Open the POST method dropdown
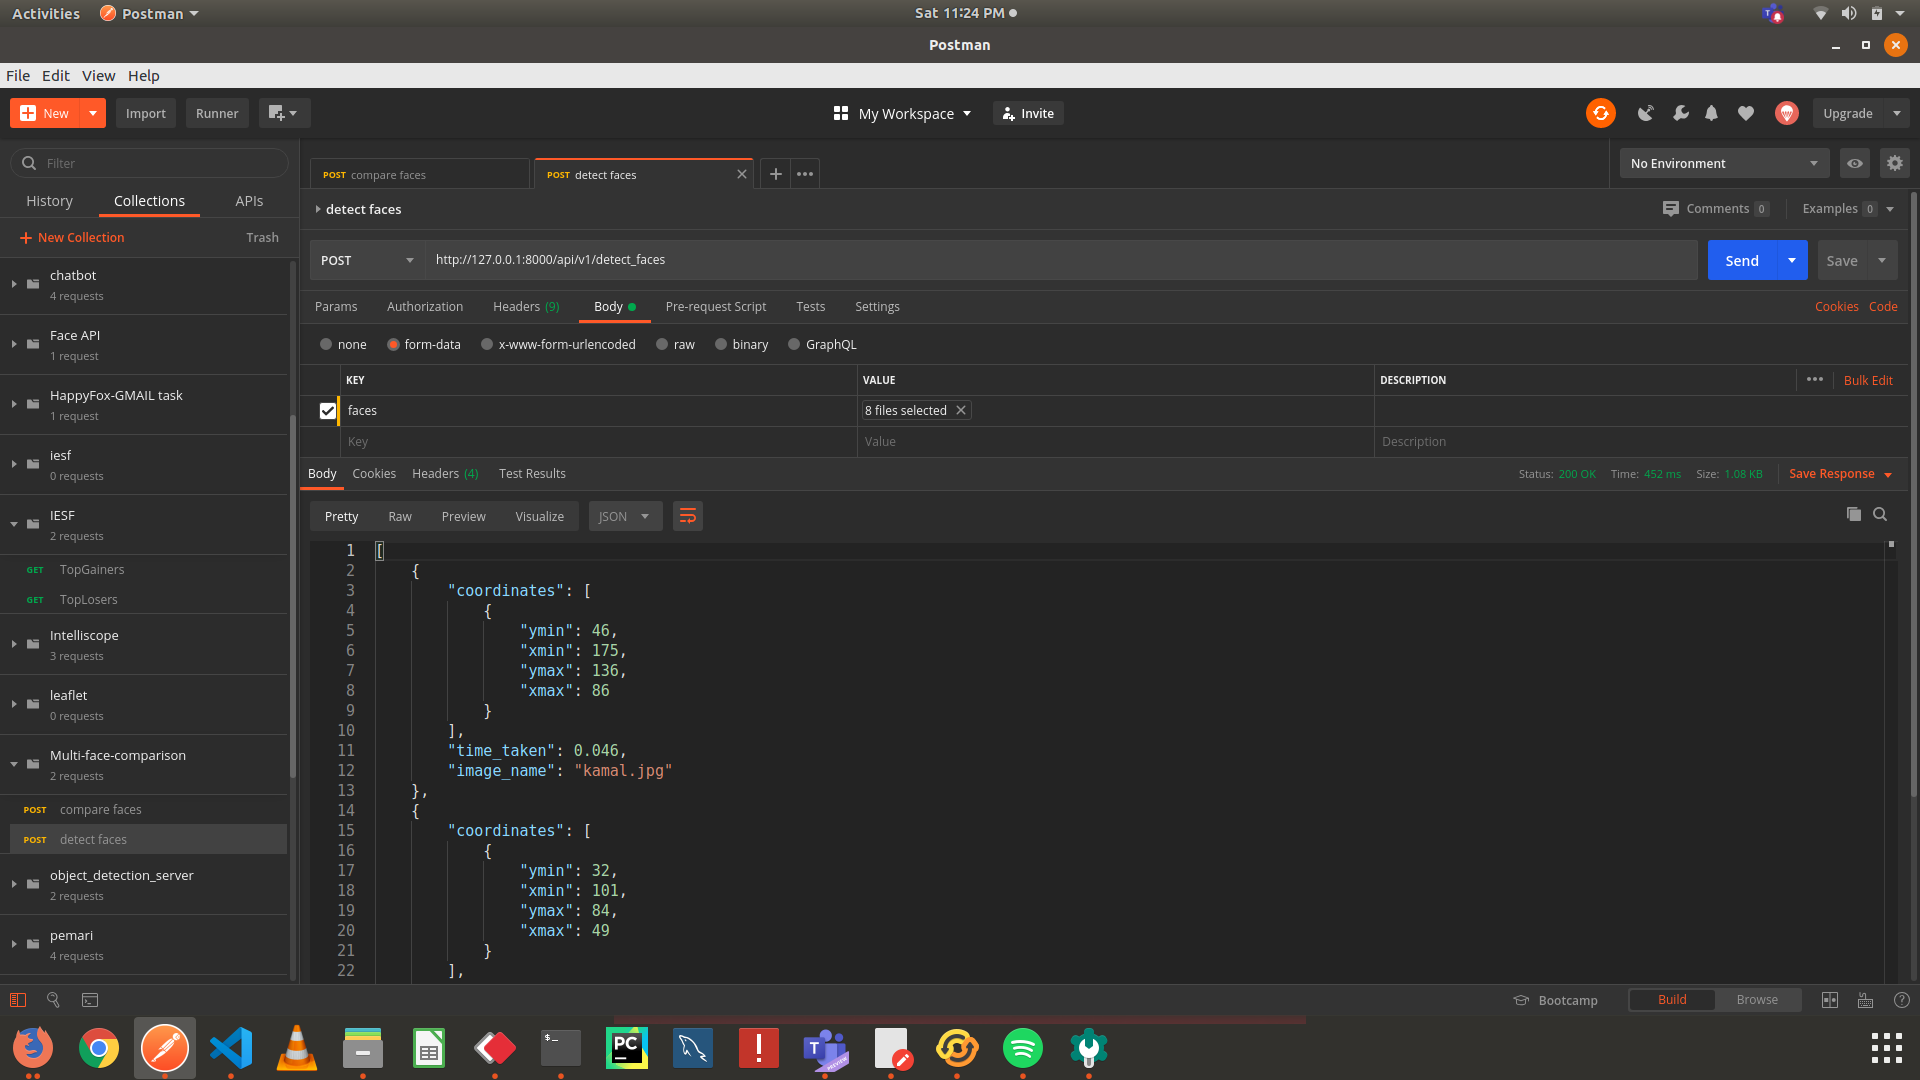The image size is (1920, 1080). pos(366,260)
